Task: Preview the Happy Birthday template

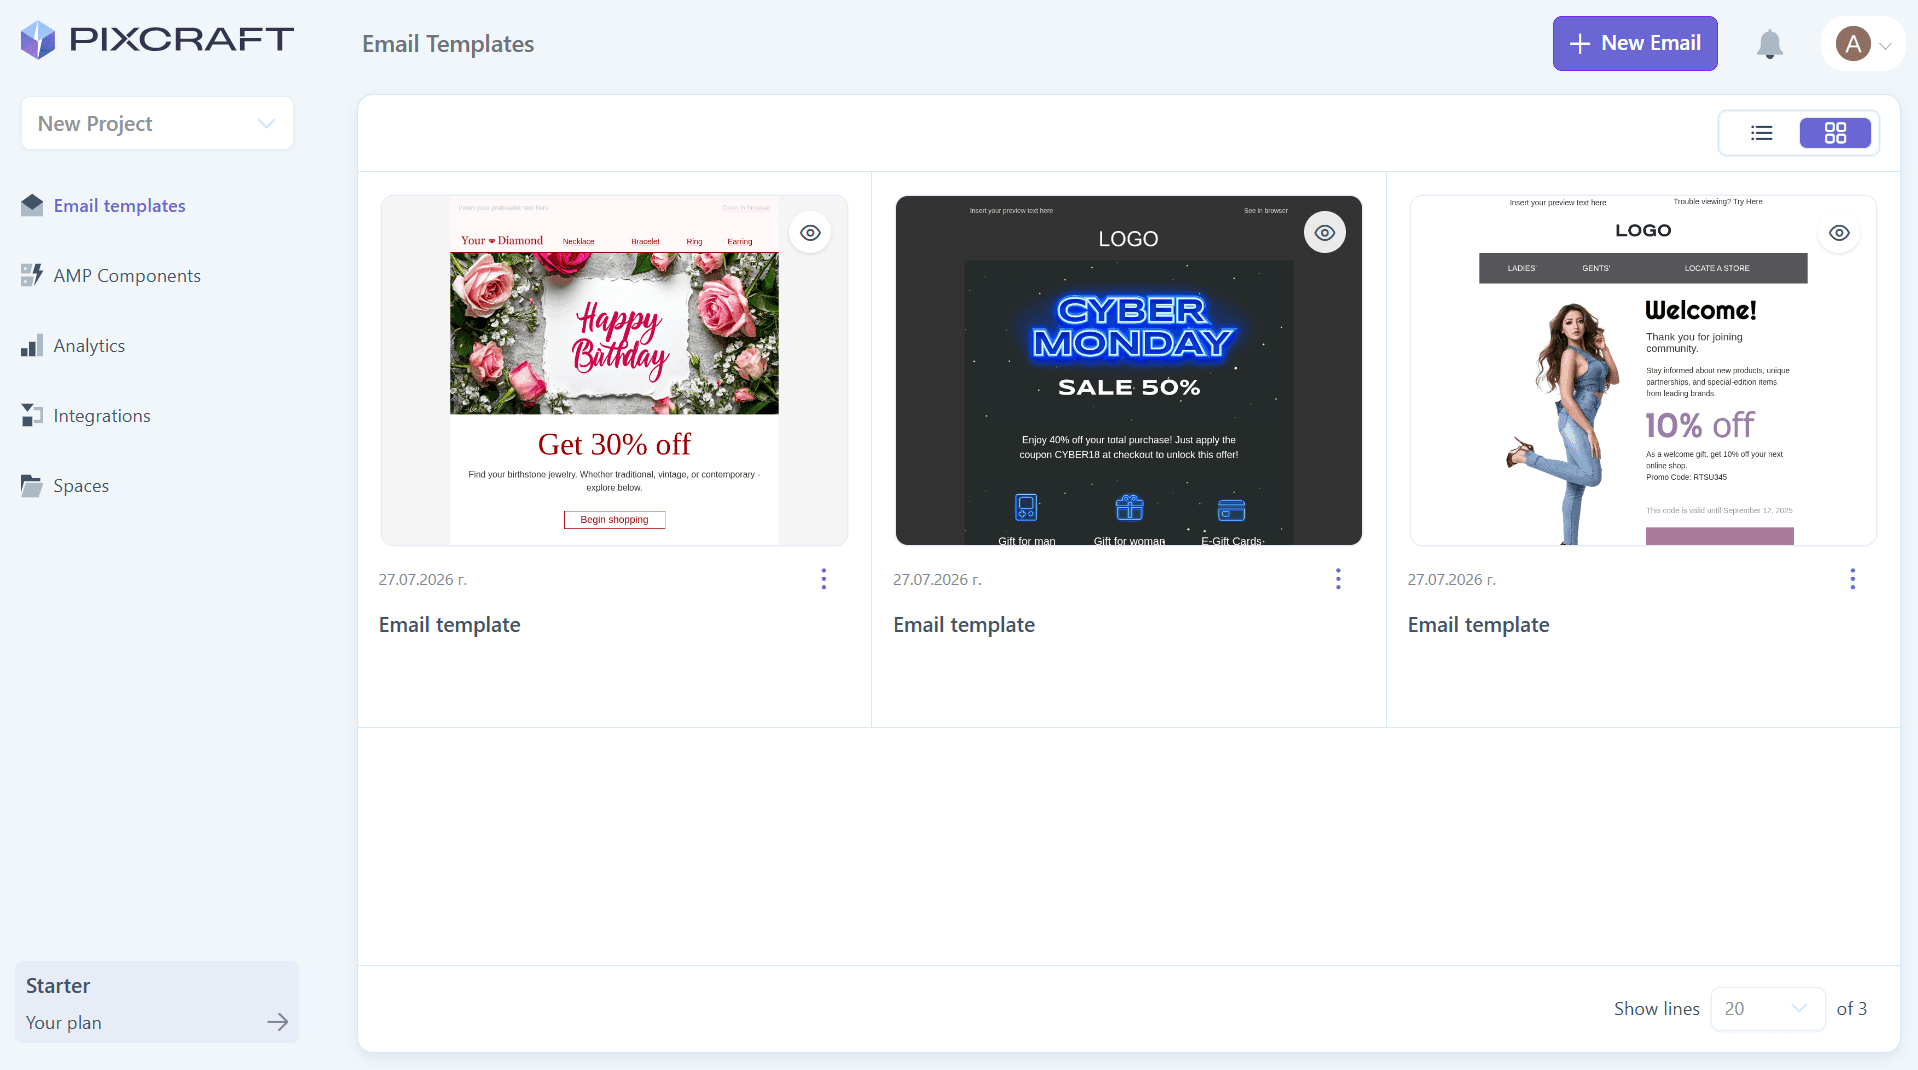Action: pos(810,233)
